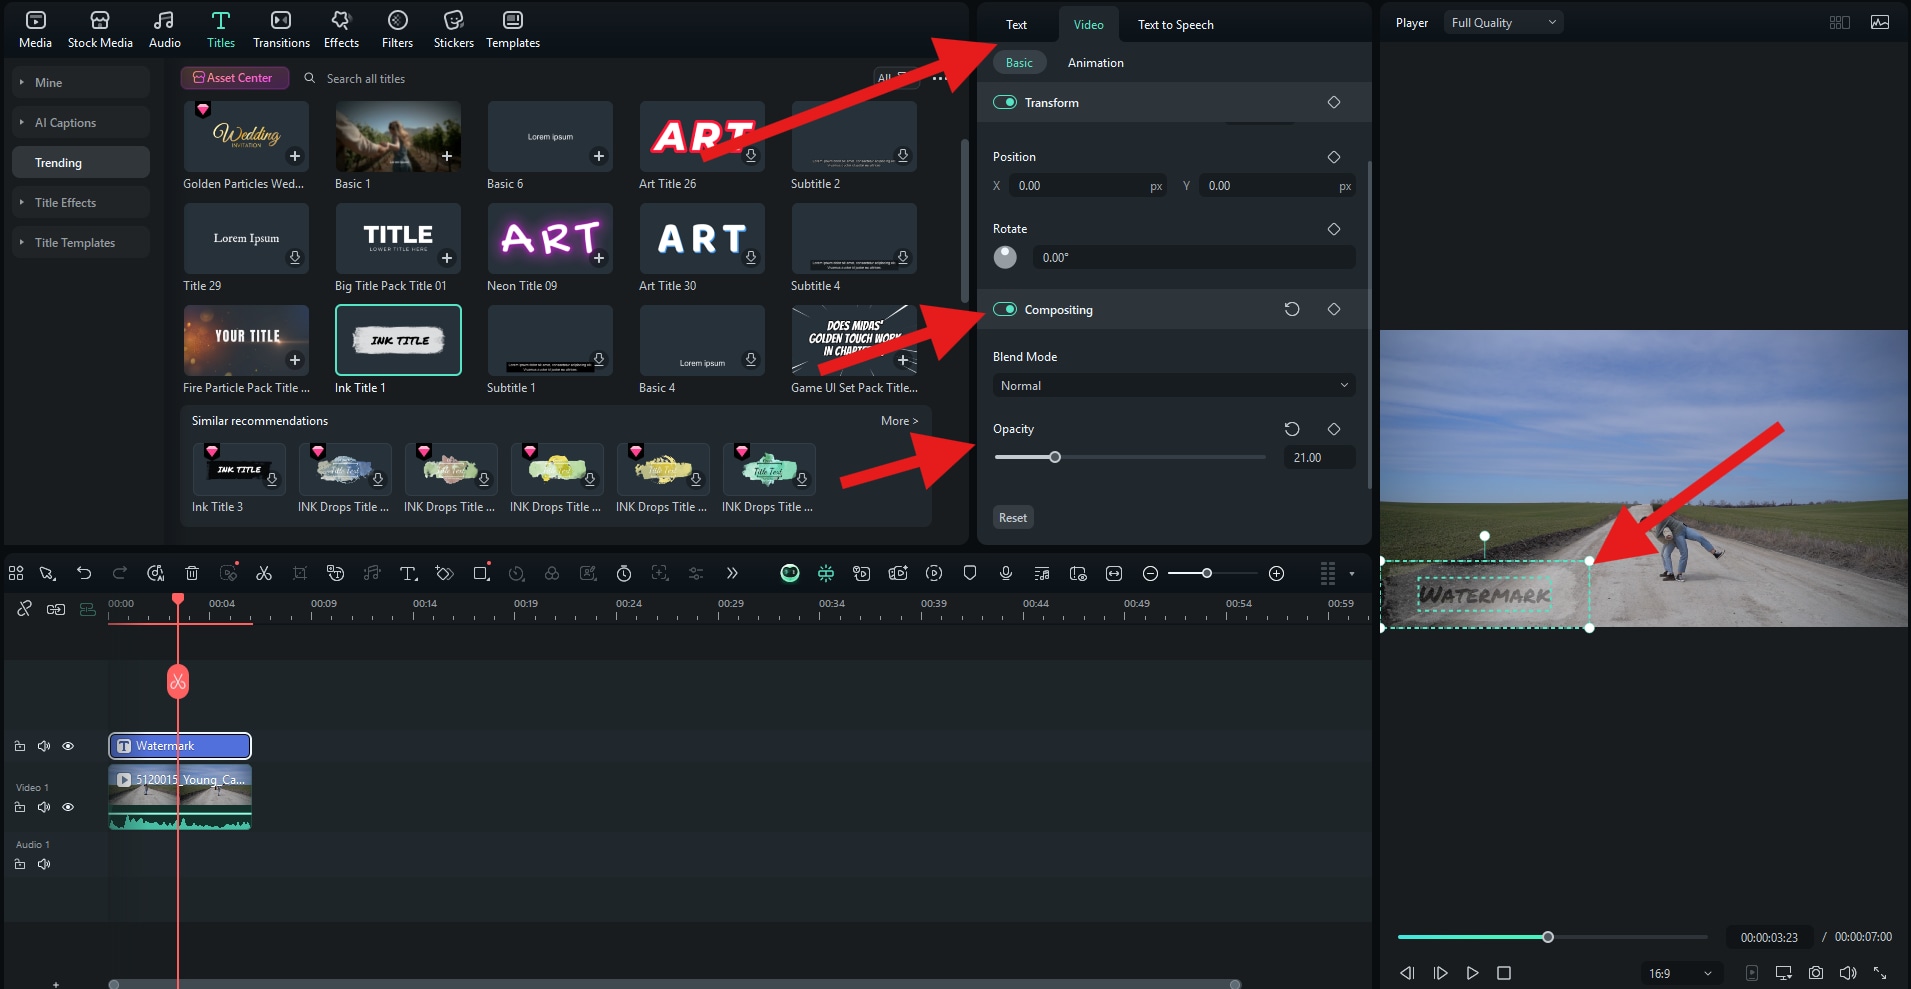Switch to the Text properties tab

(x=1016, y=25)
